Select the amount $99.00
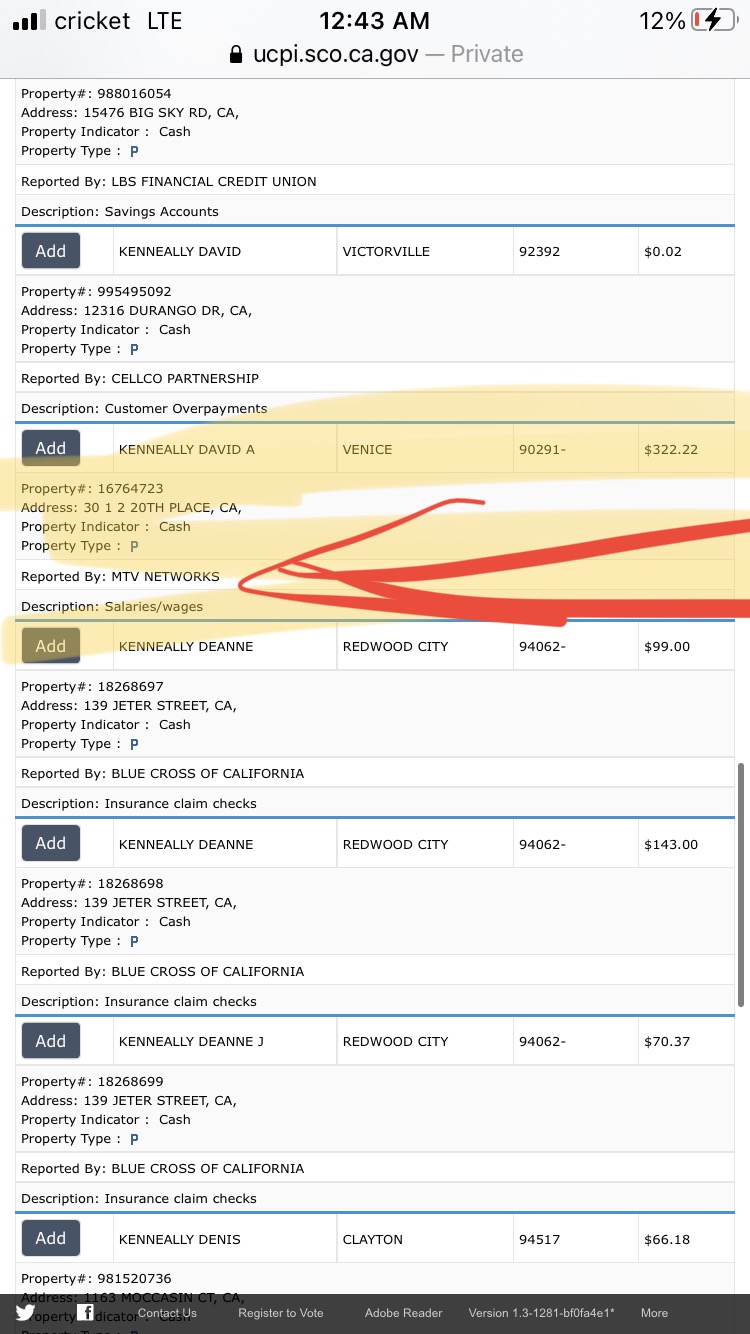750x1334 pixels. pyautogui.click(x=667, y=647)
